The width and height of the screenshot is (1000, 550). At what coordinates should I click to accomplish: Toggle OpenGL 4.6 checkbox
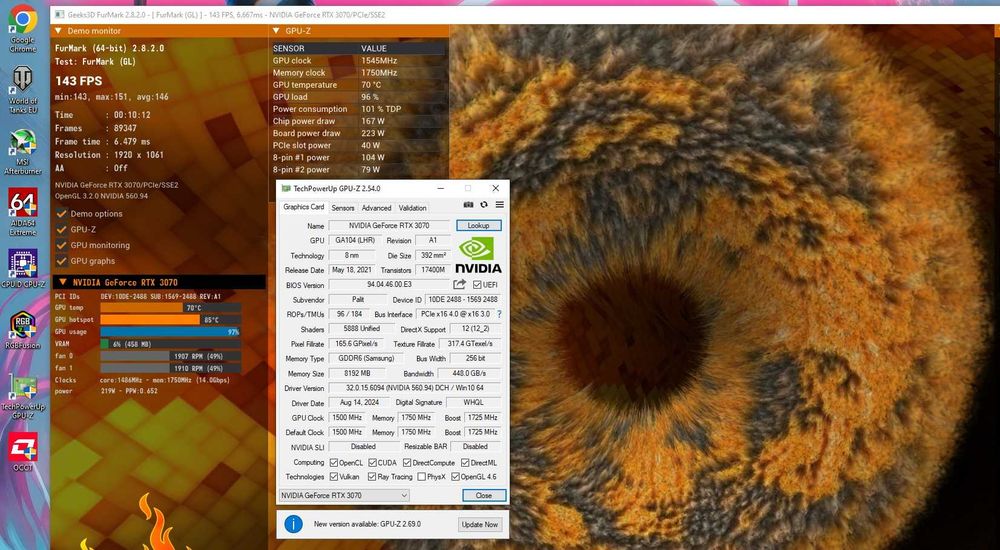pos(455,477)
